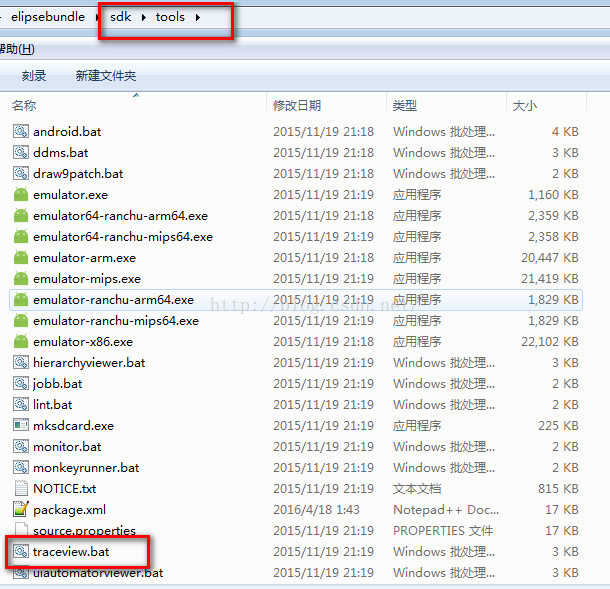Click the 2016/4/18 1:43 date of package.xml
This screenshot has height=589, width=610.
click(x=316, y=510)
